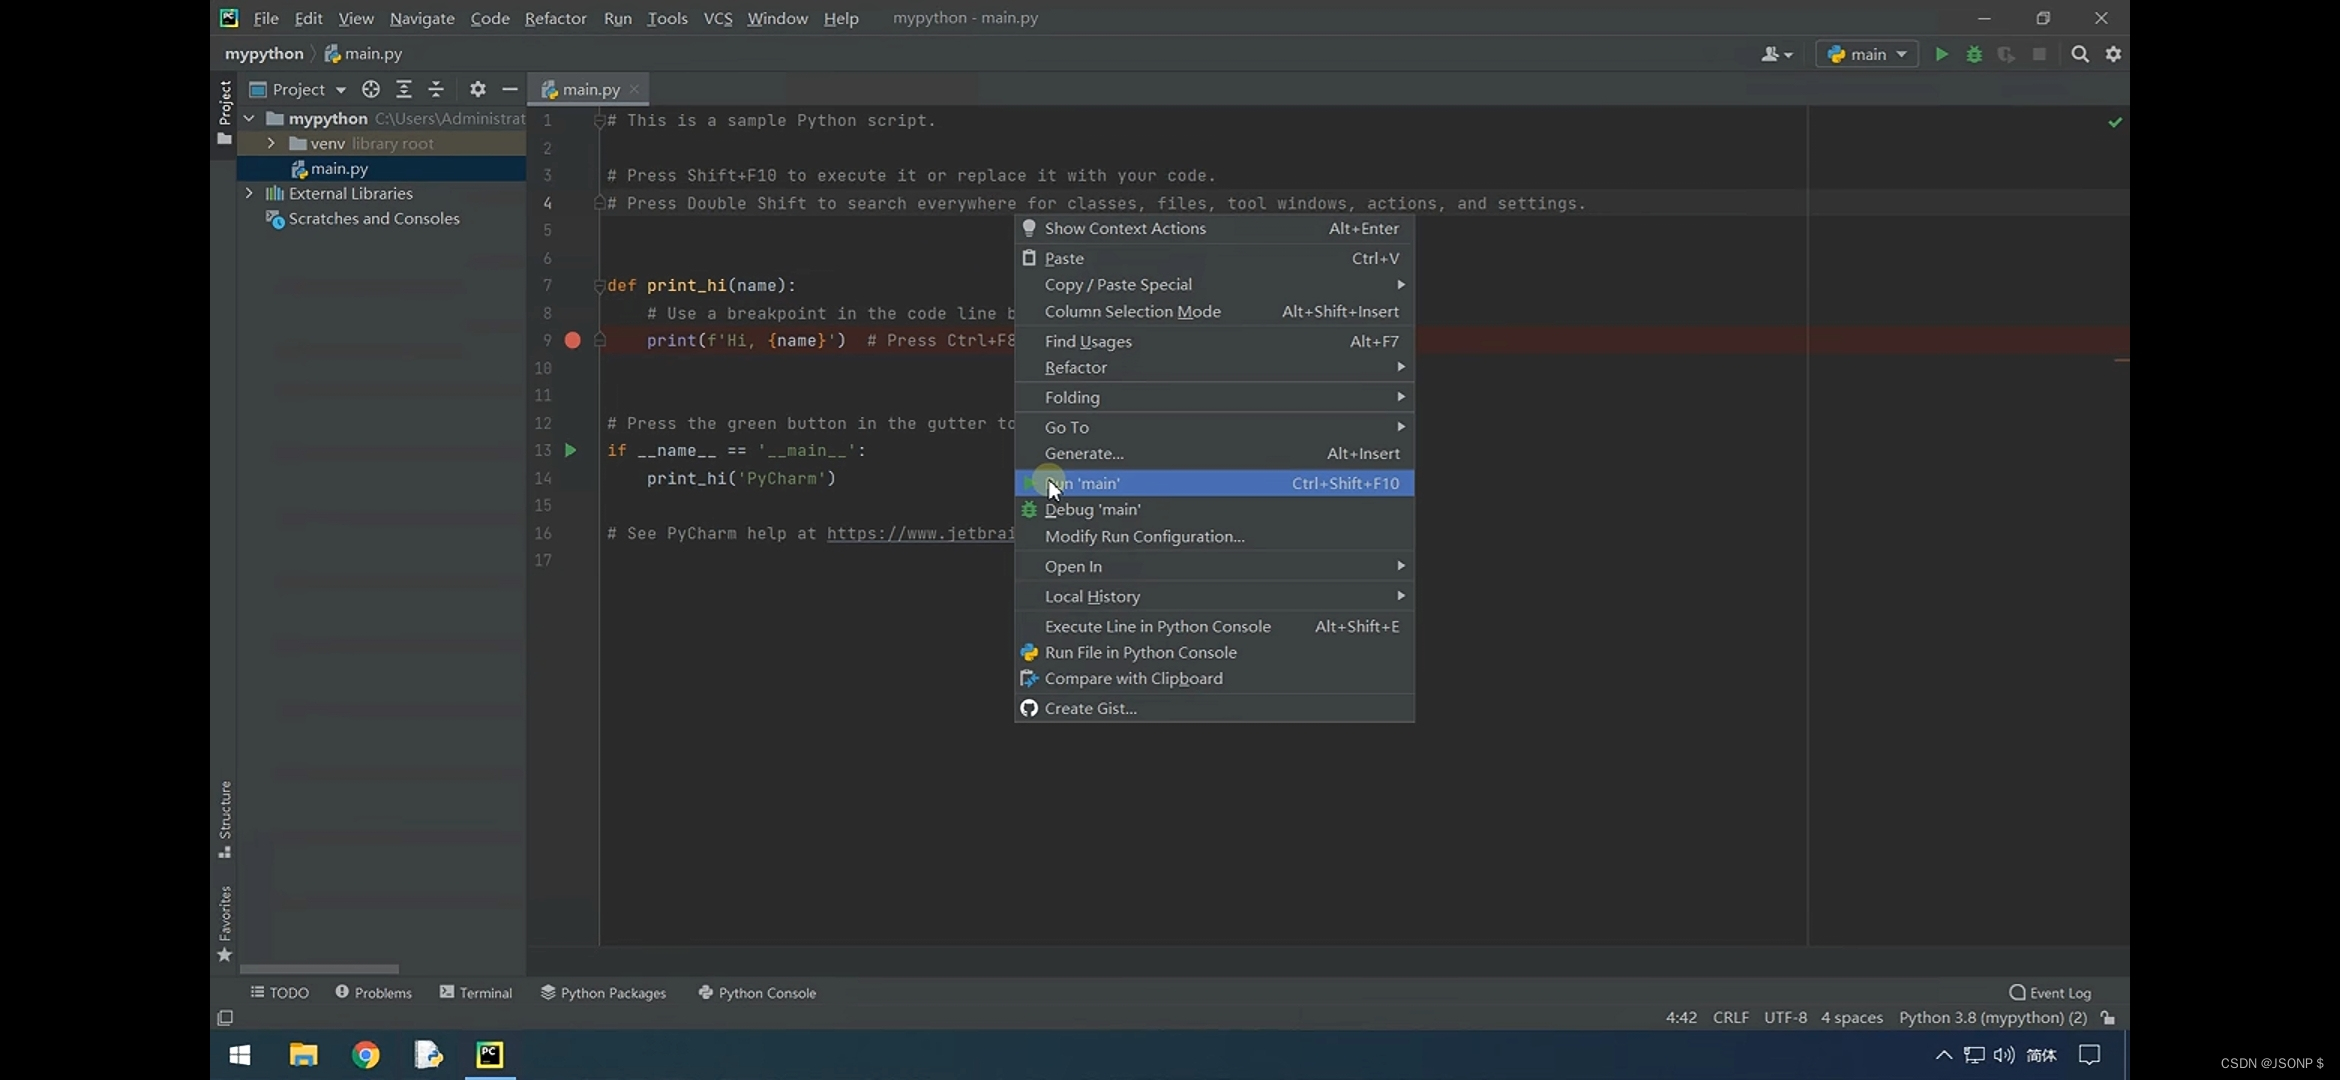
Task: Open the Project view selector dropdown
Action: tap(298, 89)
